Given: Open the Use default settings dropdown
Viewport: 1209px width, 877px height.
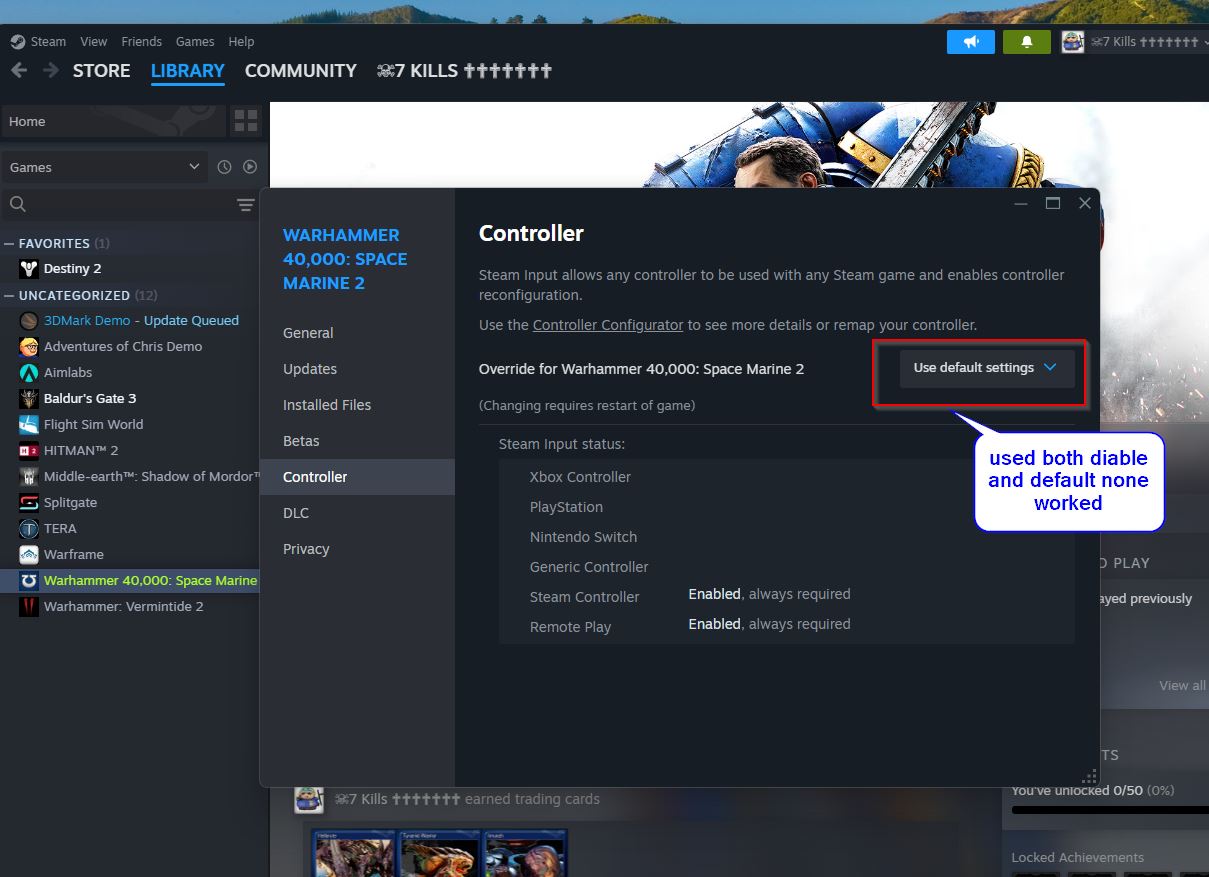Looking at the screenshot, I should click(x=987, y=368).
